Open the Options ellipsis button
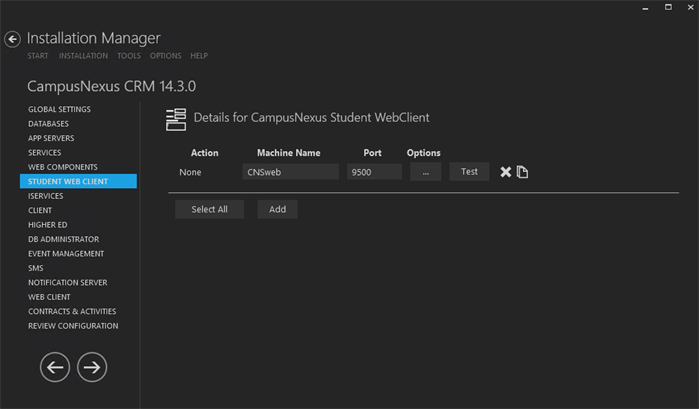This screenshot has height=409, width=699. pyautogui.click(x=425, y=172)
